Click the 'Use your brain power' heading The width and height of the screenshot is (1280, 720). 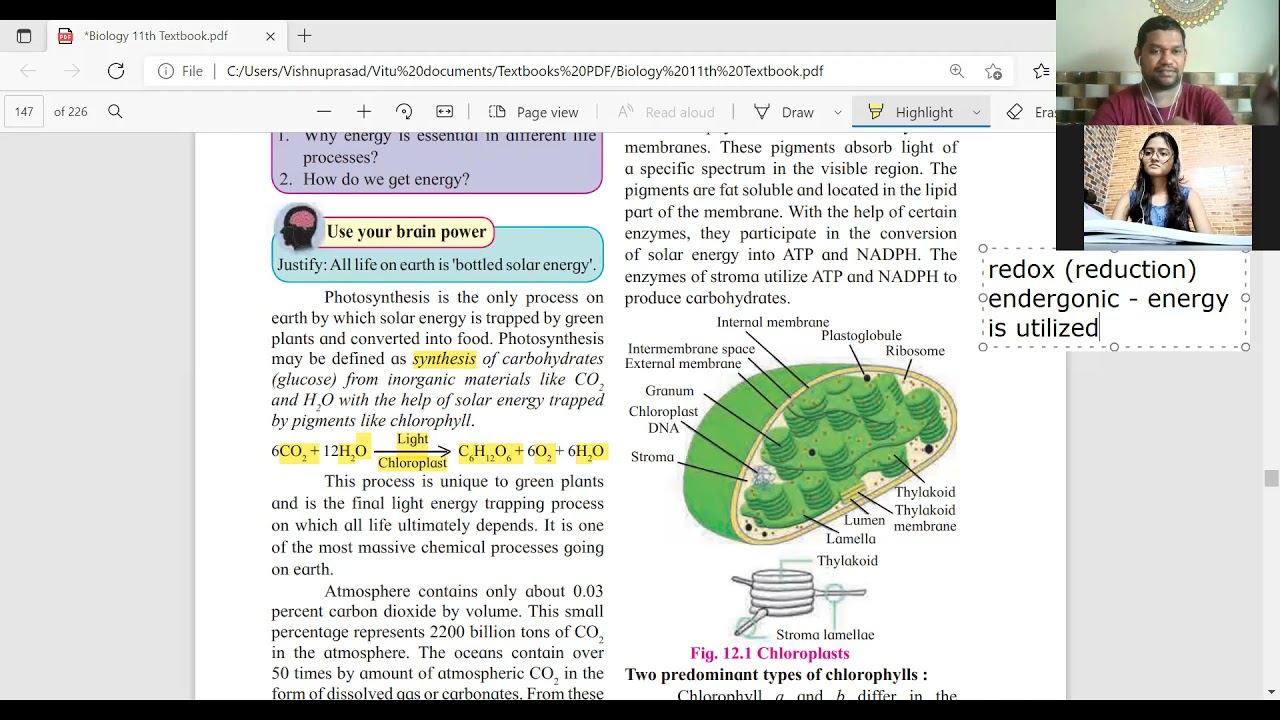click(406, 232)
